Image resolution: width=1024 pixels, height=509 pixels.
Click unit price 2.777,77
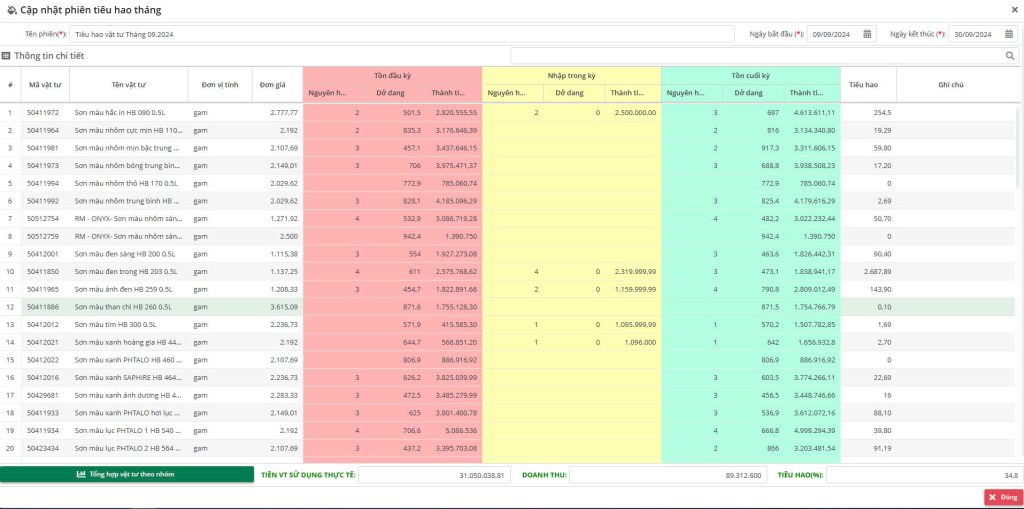(x=284, y=113)
